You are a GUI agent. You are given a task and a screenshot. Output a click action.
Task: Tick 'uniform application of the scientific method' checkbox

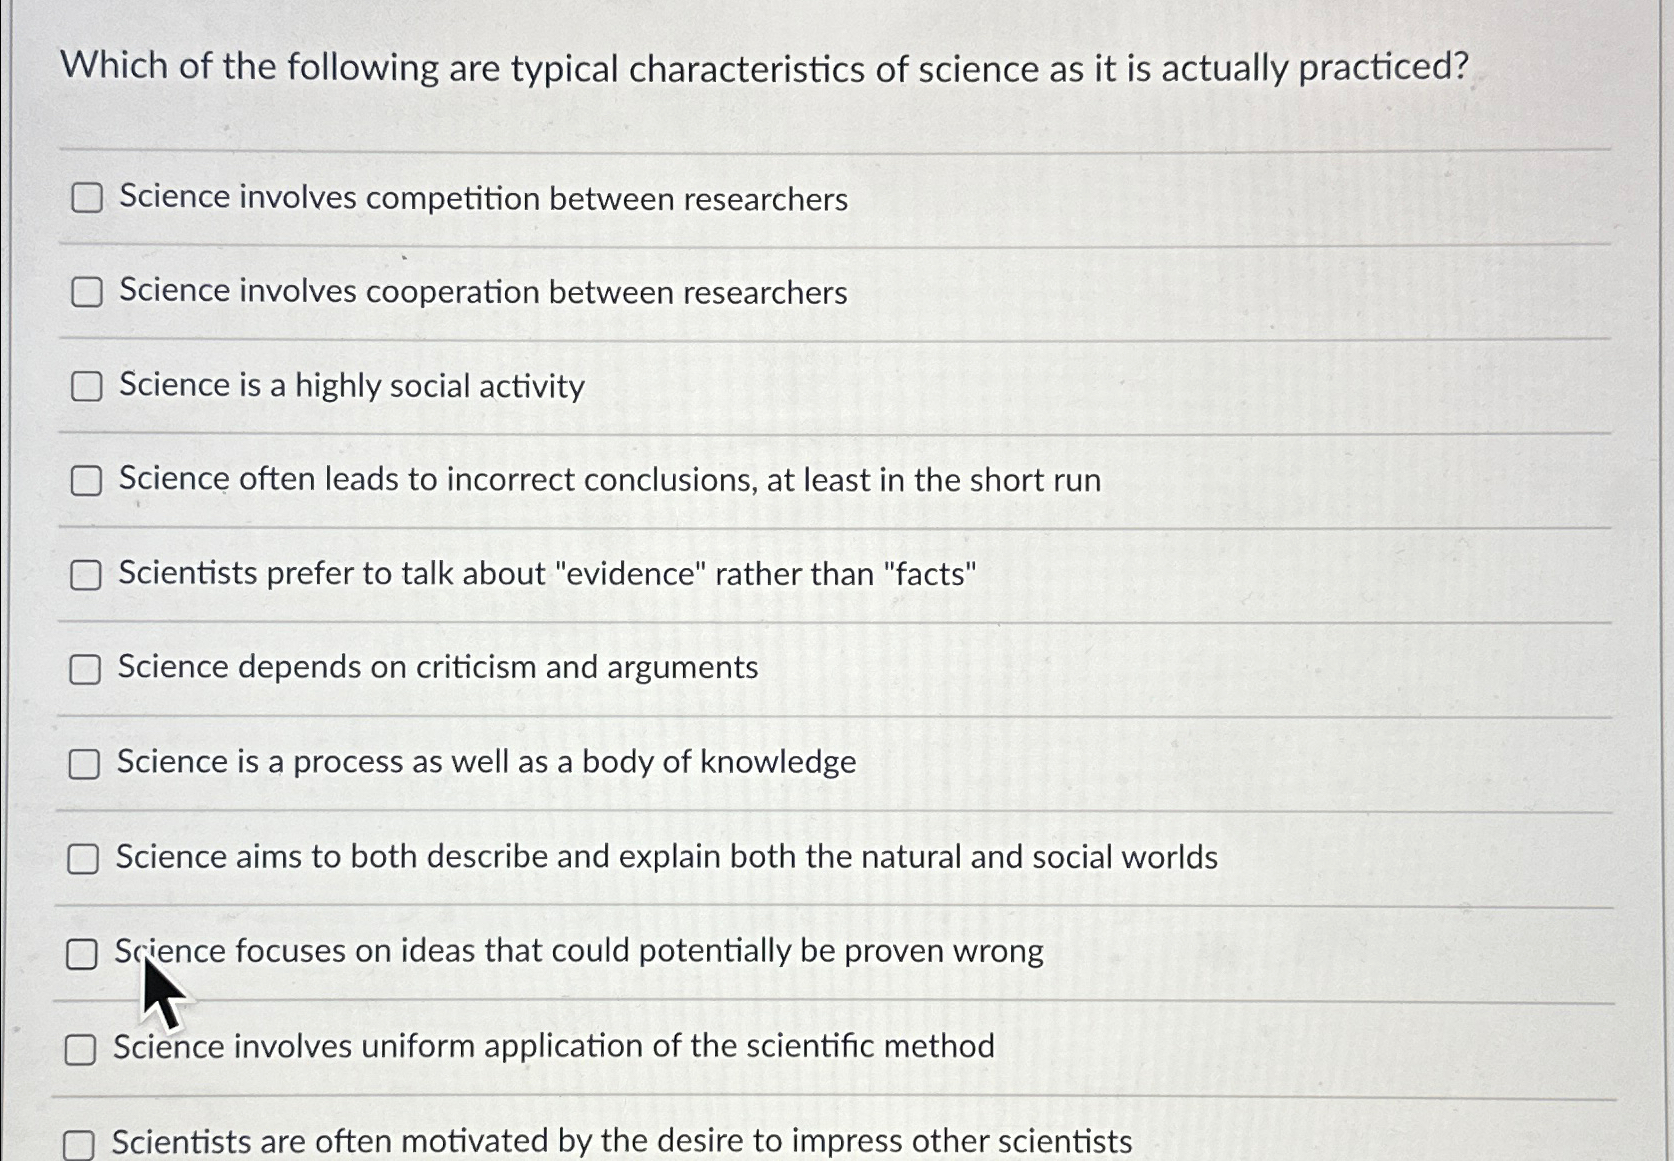[80, 1049]
